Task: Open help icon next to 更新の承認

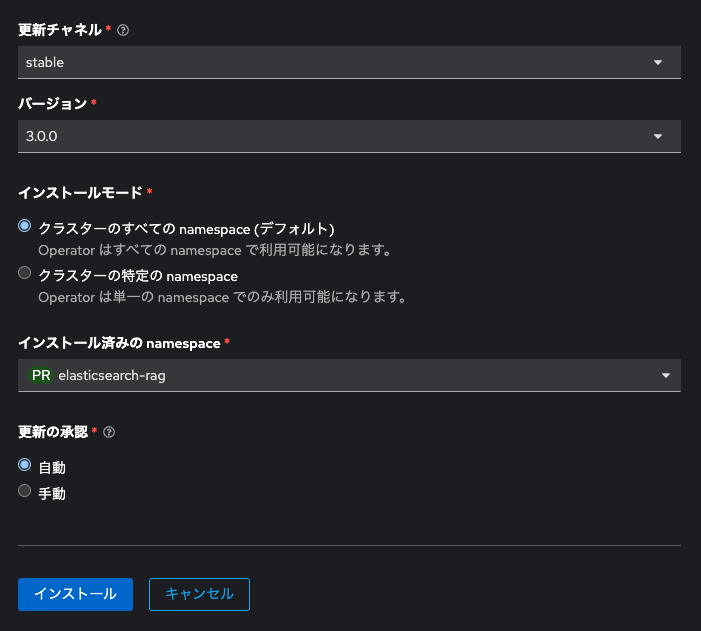Action: click(109, 432)
